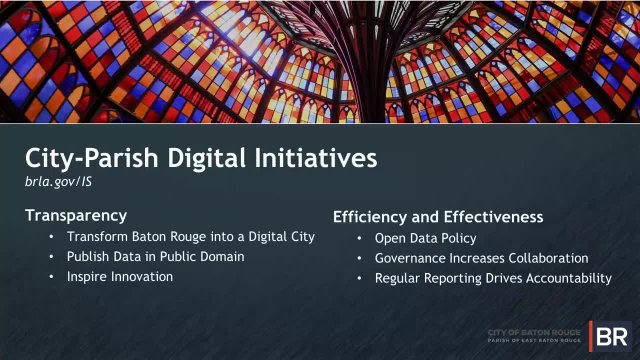Click the "City of Baton Rouge" logo text

click(x=534, y=333)
